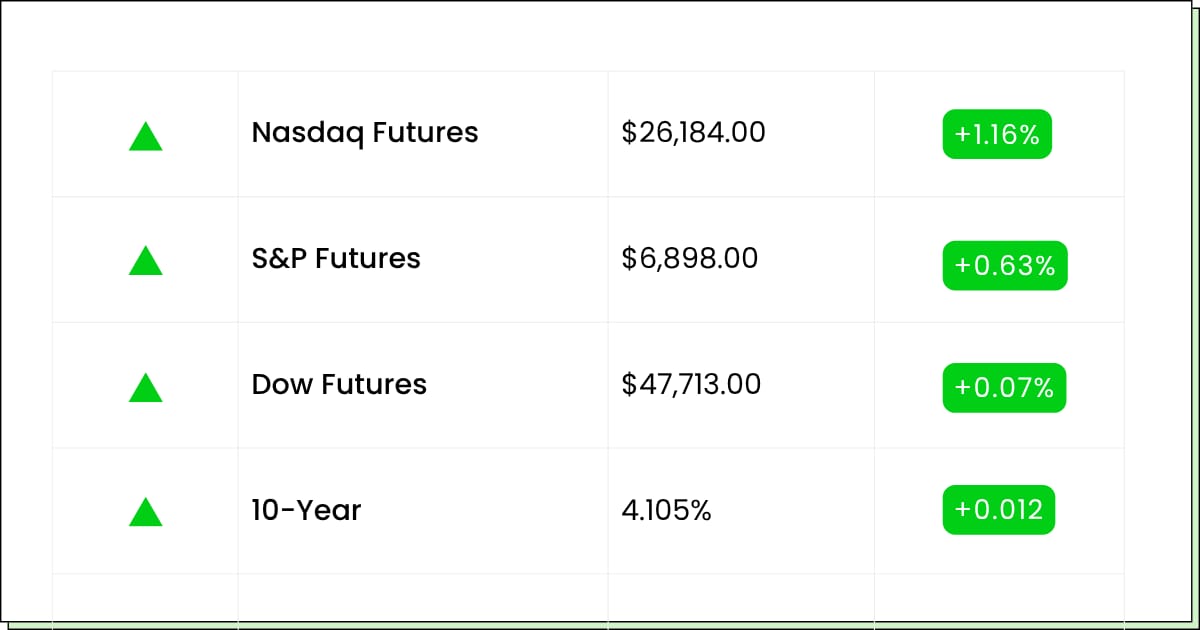Click the +0.012 yield change badge
1200x630 pixels.
click(x=998, y=510)
